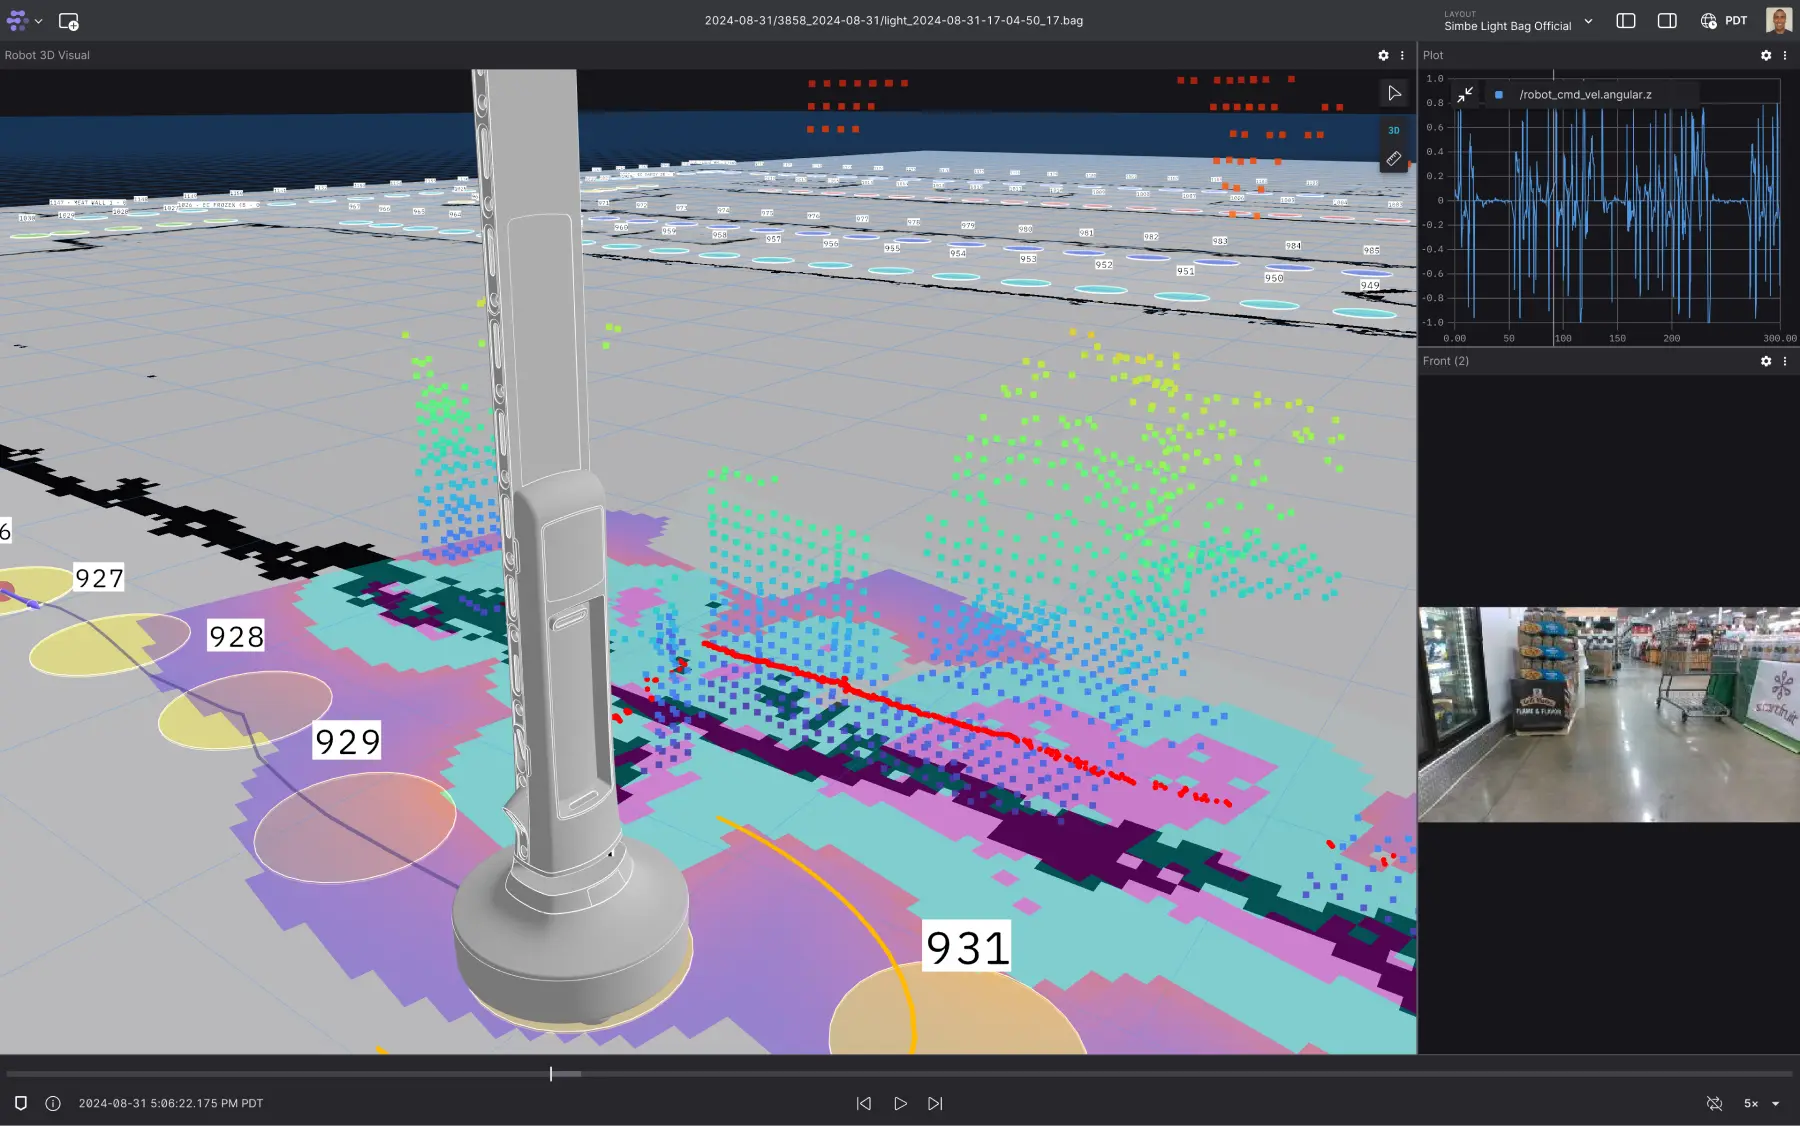Hide the /robot_cmd_vel.angular.z series via its color square
The width and height of the screenshot is (1800, 1126).
[1498, 93]
